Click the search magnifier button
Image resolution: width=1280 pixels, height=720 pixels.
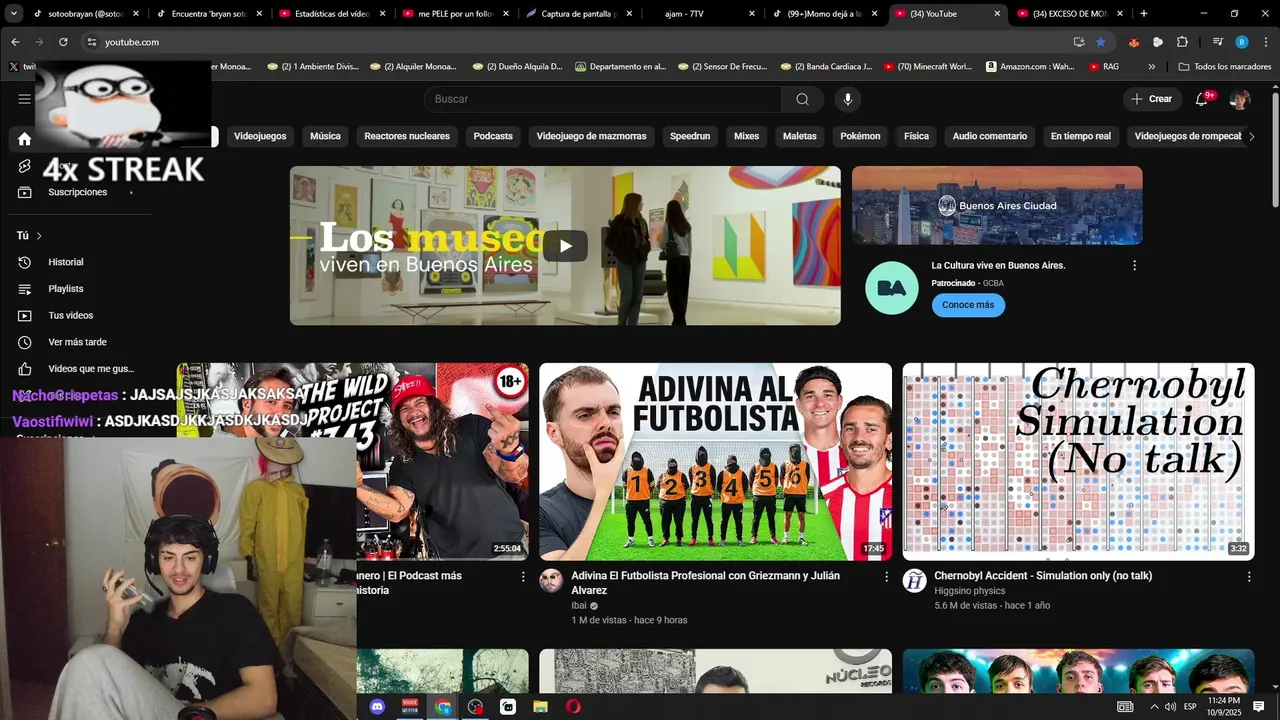click(802, 99)
